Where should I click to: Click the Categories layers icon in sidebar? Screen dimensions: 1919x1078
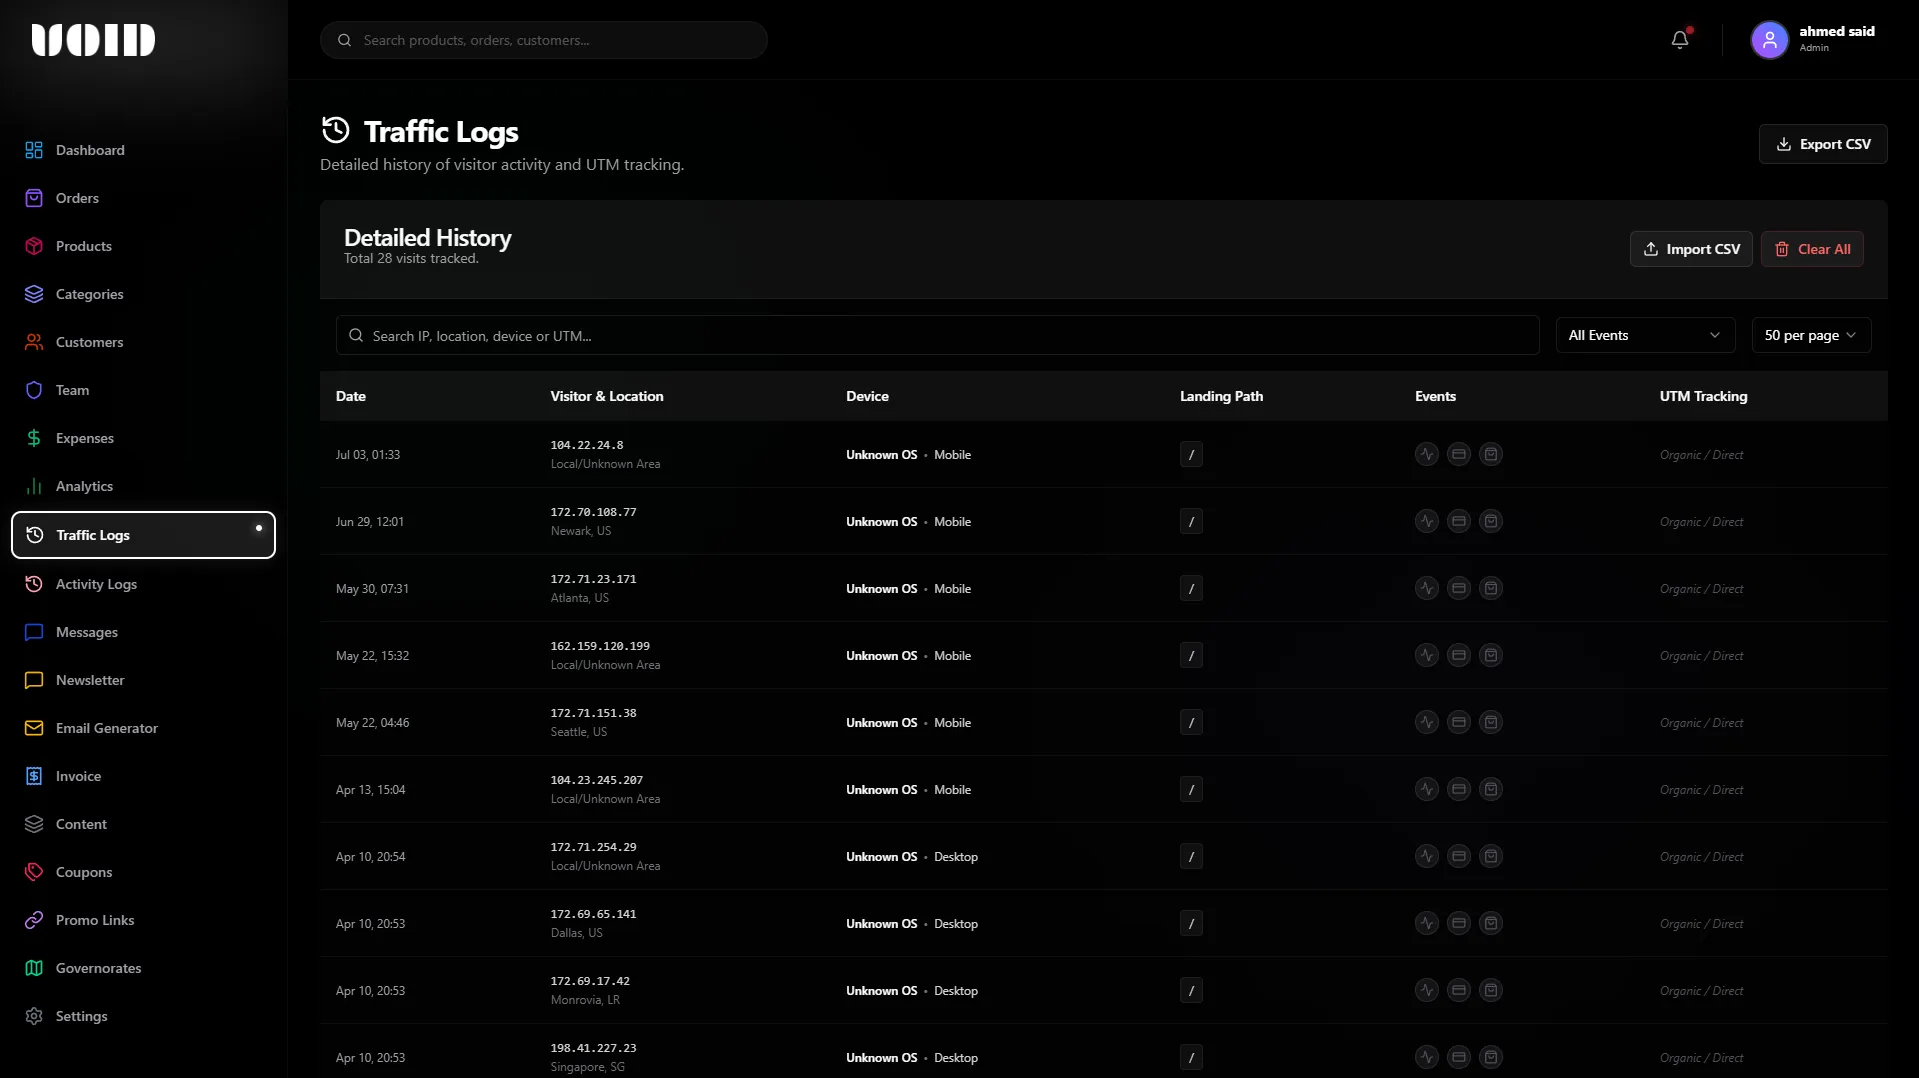(34, 294)
